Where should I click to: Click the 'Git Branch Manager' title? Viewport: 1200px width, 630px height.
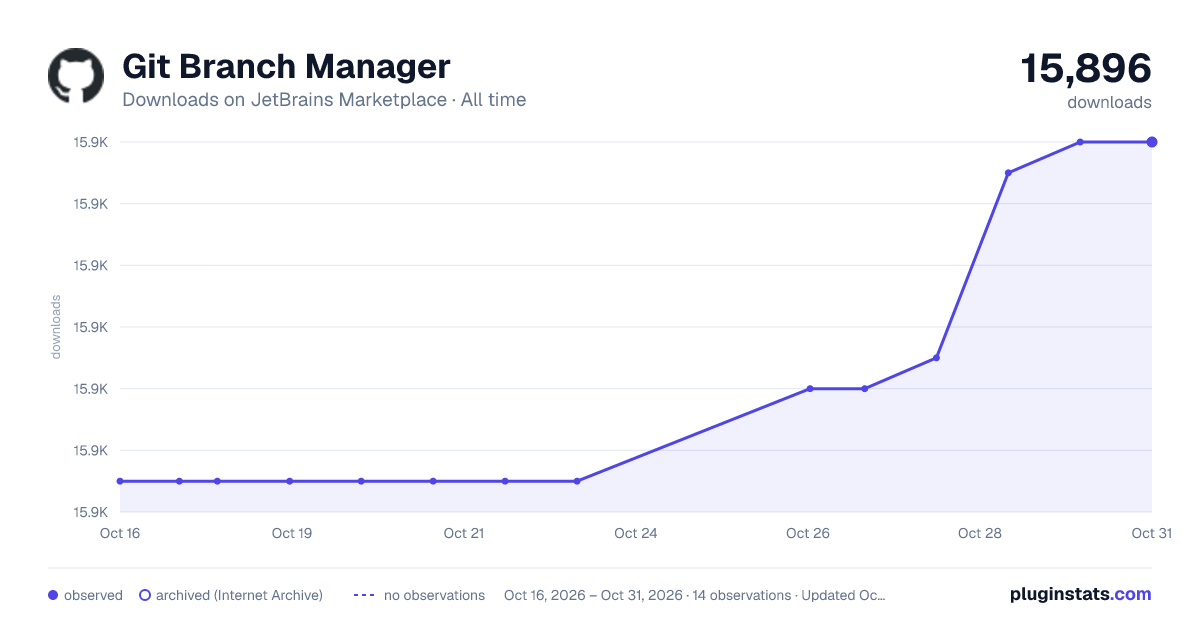click(x=286, y=67)
